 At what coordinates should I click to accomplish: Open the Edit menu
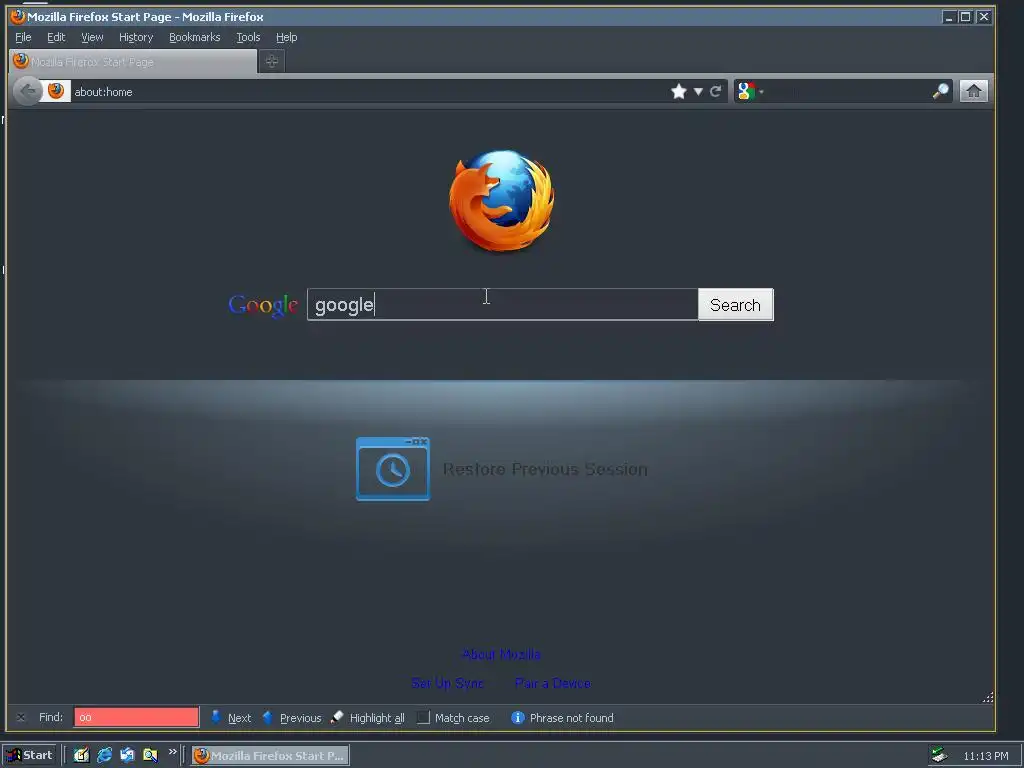coord(56,37)
